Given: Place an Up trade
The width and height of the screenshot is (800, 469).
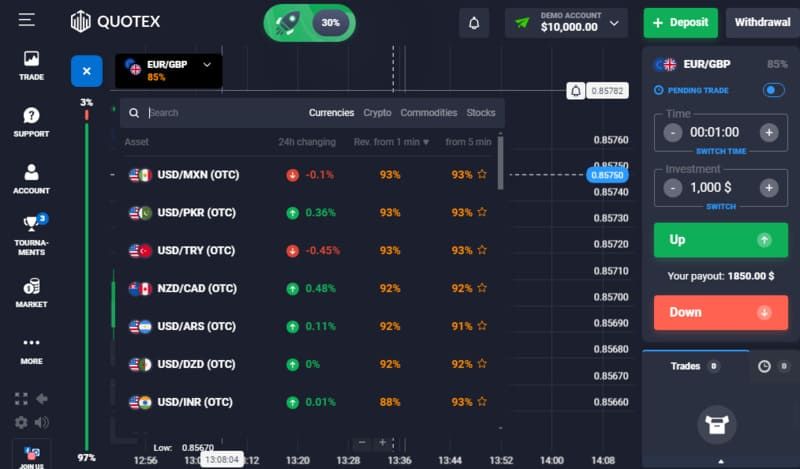Looking at the screenshot, I should coord(720,240).
